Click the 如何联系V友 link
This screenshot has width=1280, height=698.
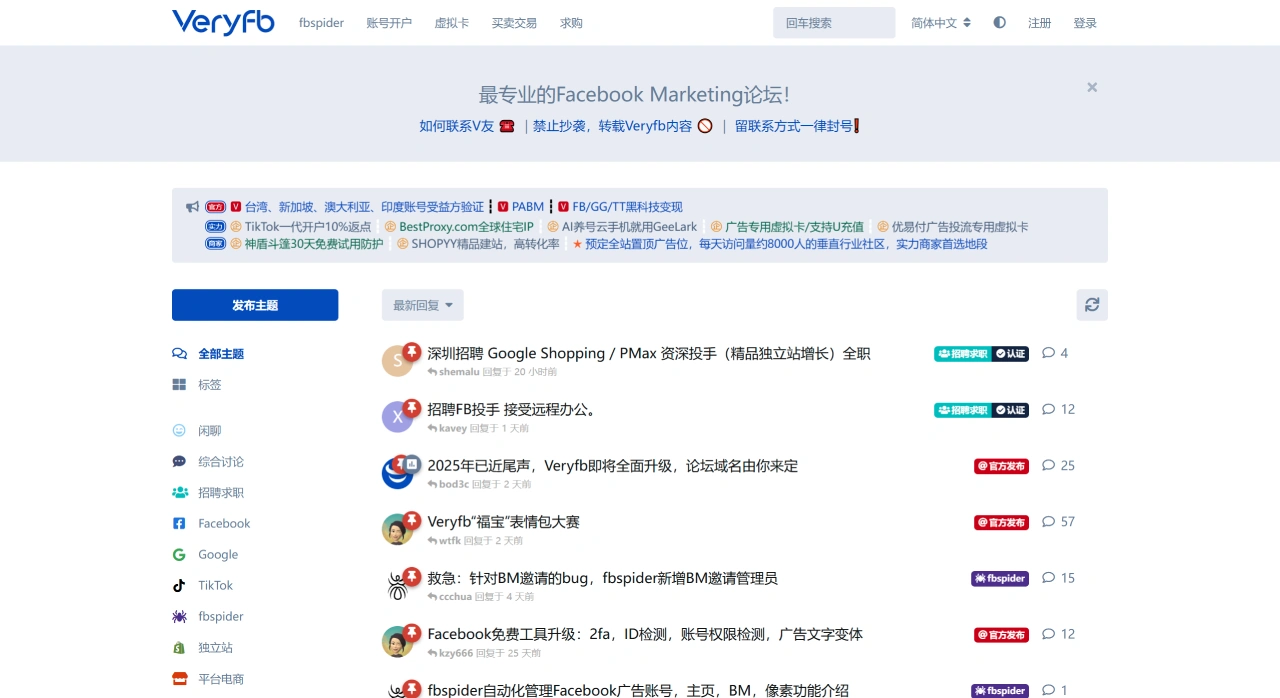tap(457, 126)
